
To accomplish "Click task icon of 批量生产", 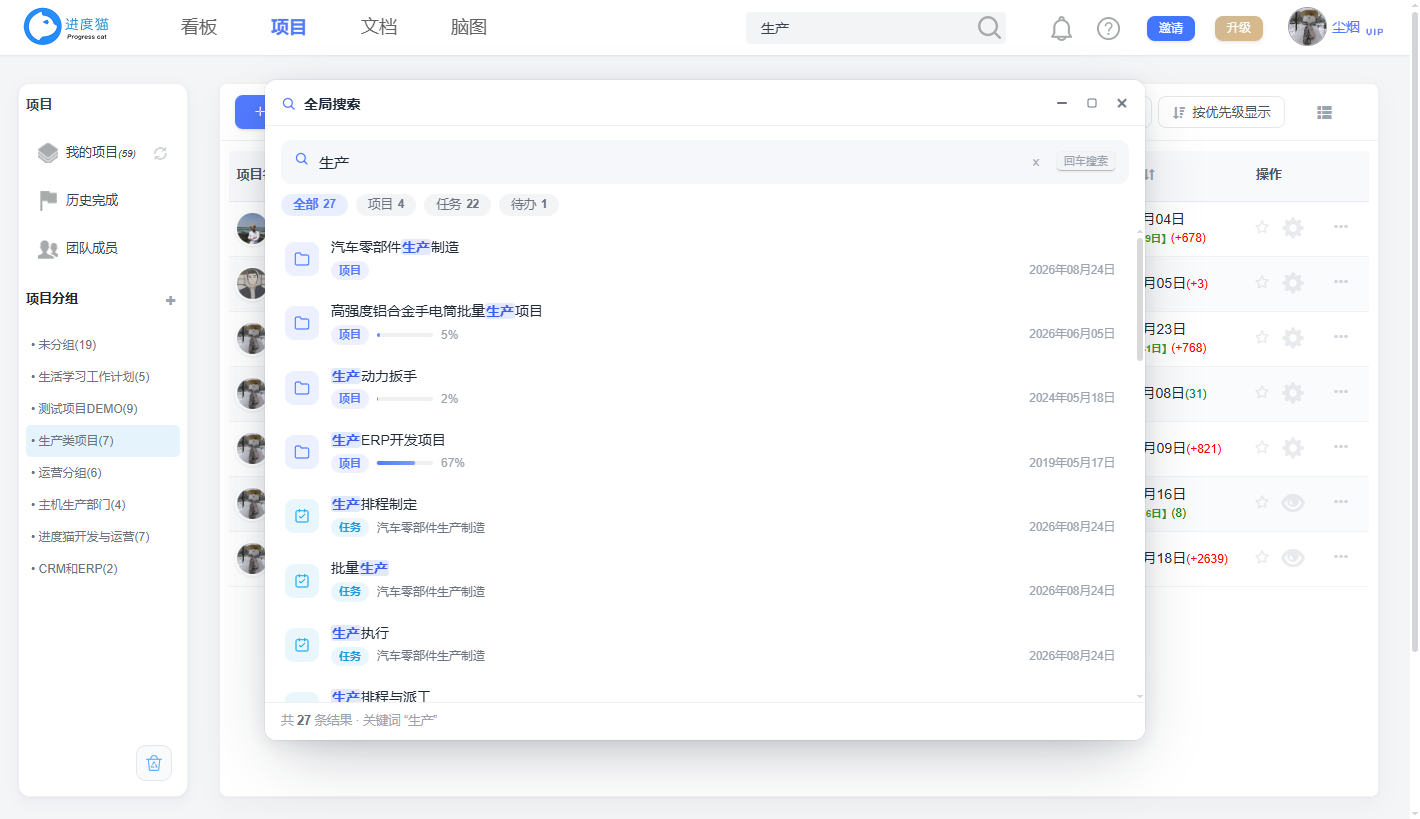I will point(302,581).
